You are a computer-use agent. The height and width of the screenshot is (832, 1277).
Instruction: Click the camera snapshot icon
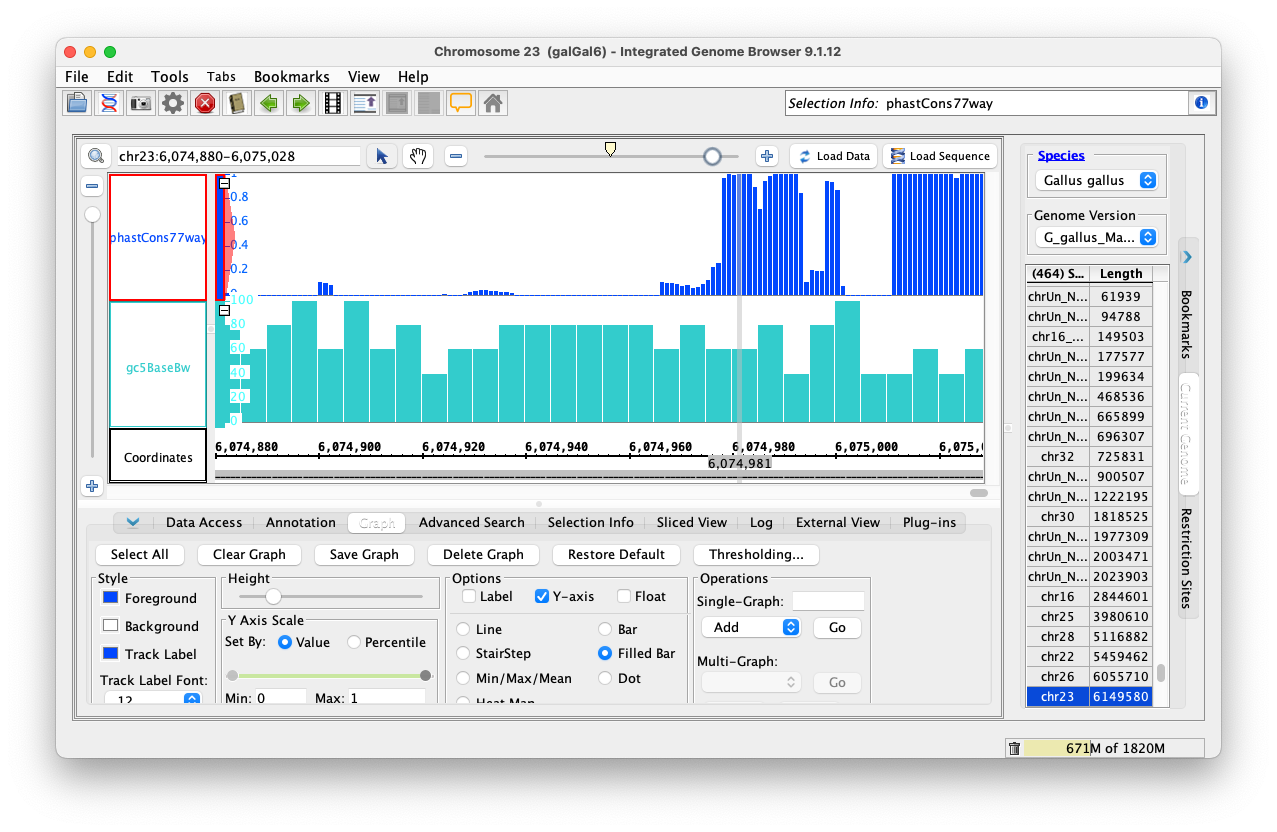tap(141, 103)
